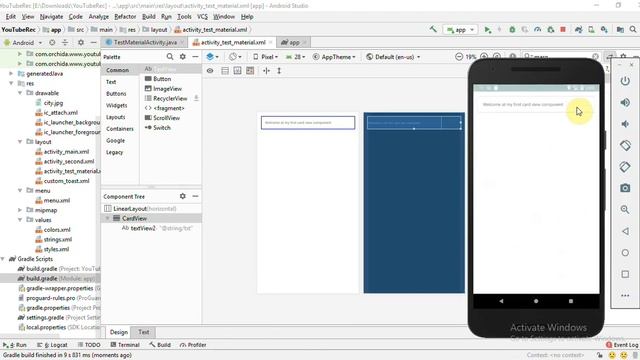Click emulator Rotate Left icon
This screenshot has width=640, height=360.
[625, 145]
